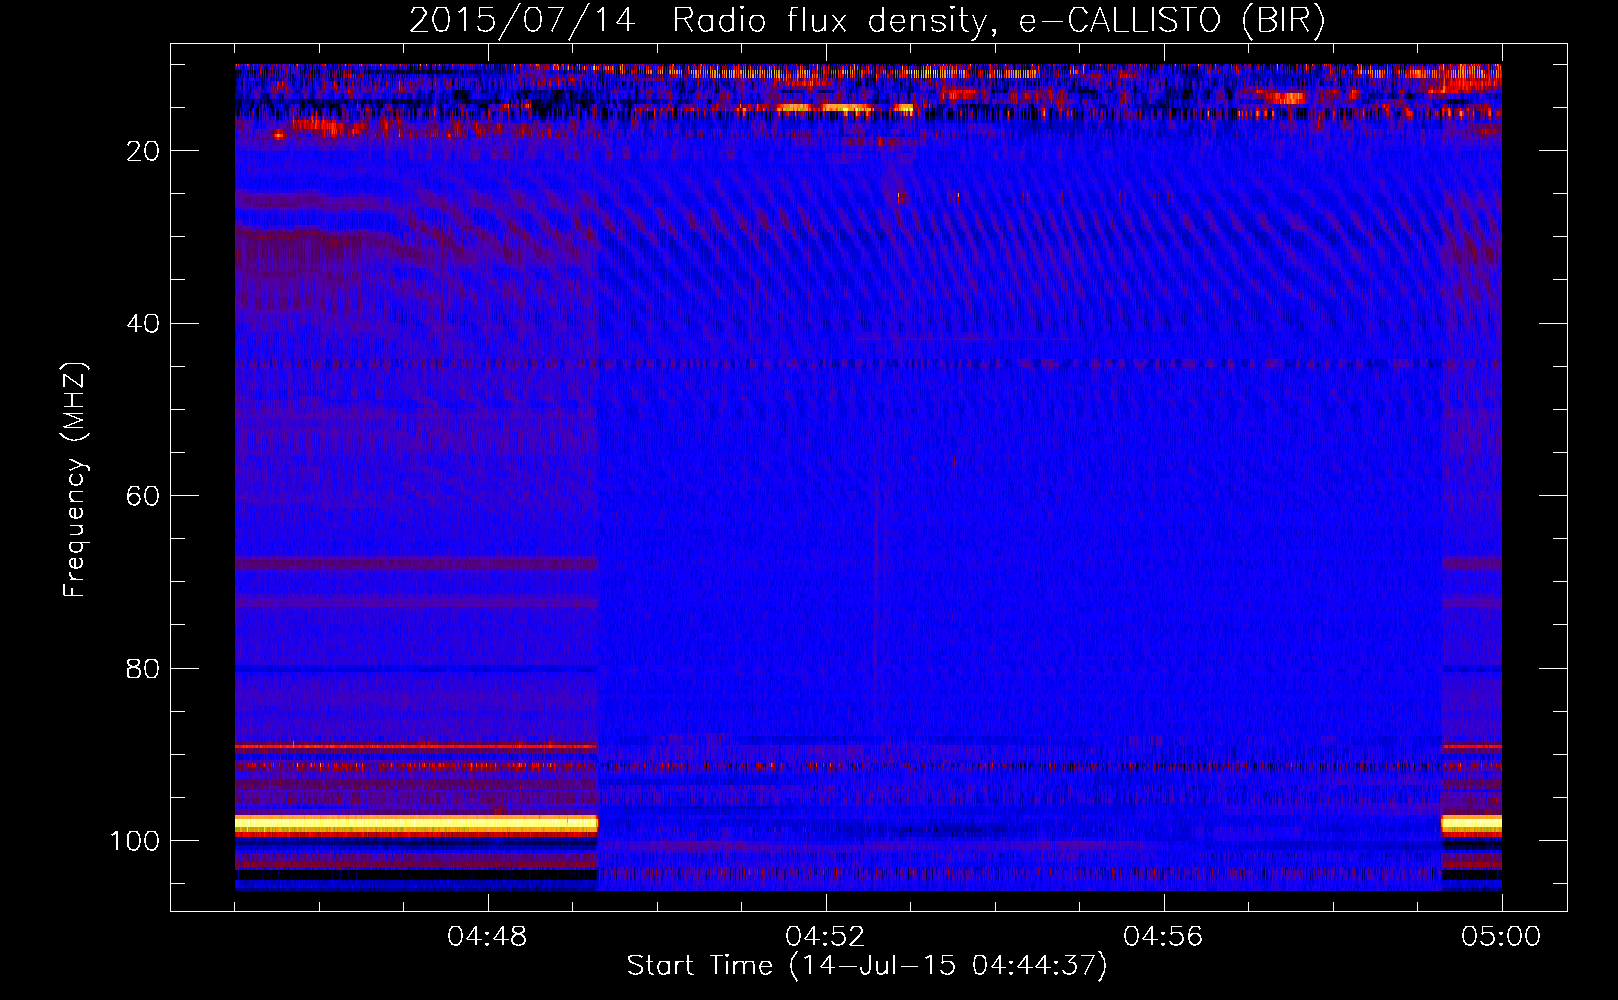Click the bright yellow band near 98 MHz at right
Image resolution: width=1618 pixels, height=1000 pixels.
tap(1471, 825)
